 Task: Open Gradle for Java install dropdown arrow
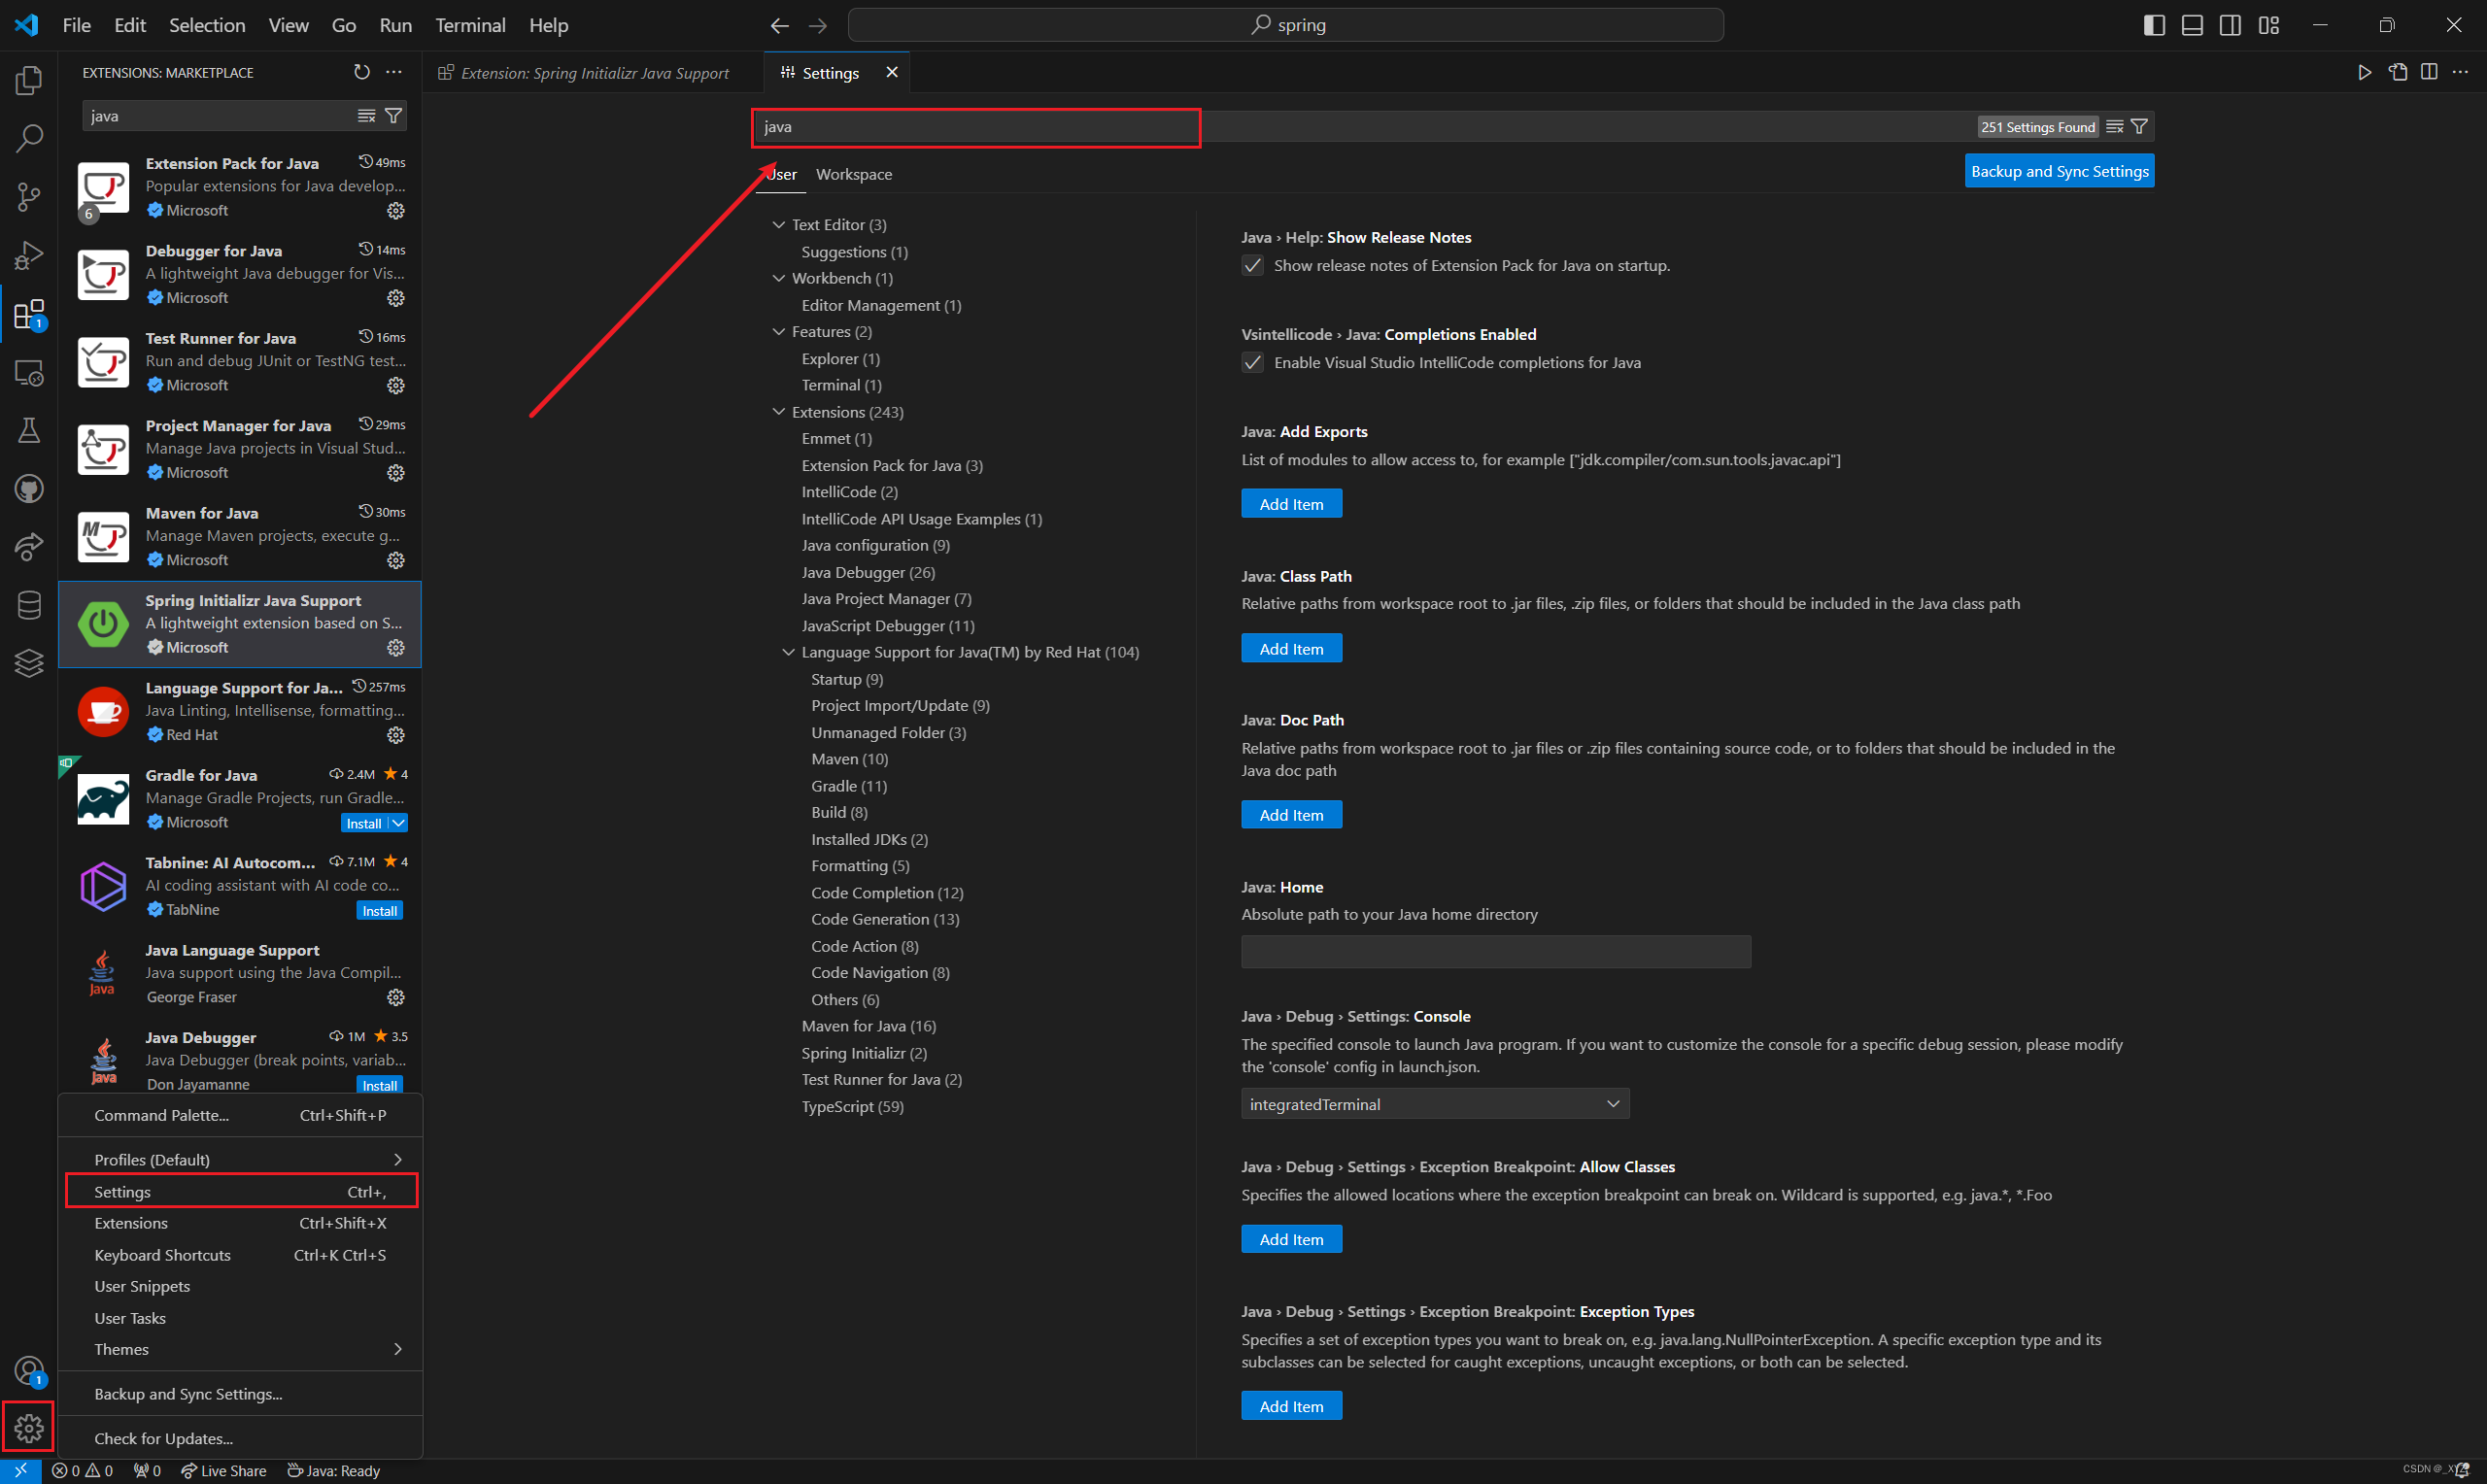pyautogui.click(x=398, y=823)
